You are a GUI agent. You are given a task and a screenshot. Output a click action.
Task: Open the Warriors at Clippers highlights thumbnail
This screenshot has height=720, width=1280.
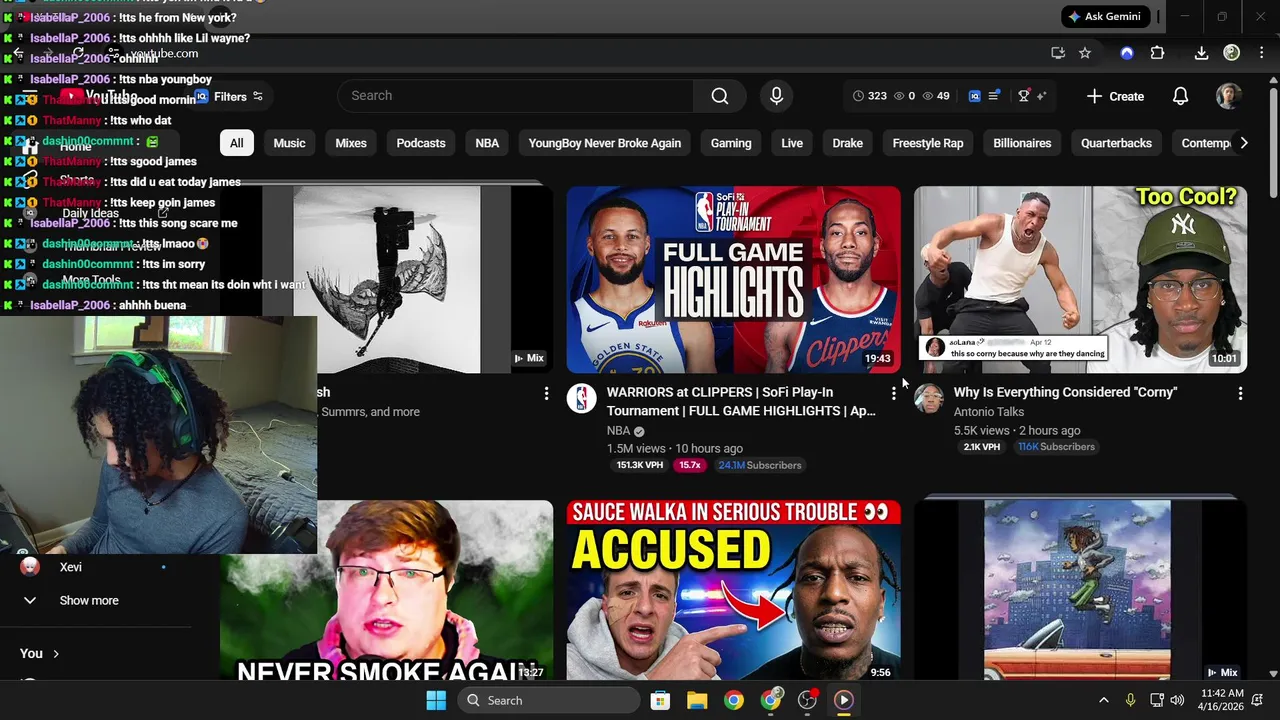(x=733, y=279)
